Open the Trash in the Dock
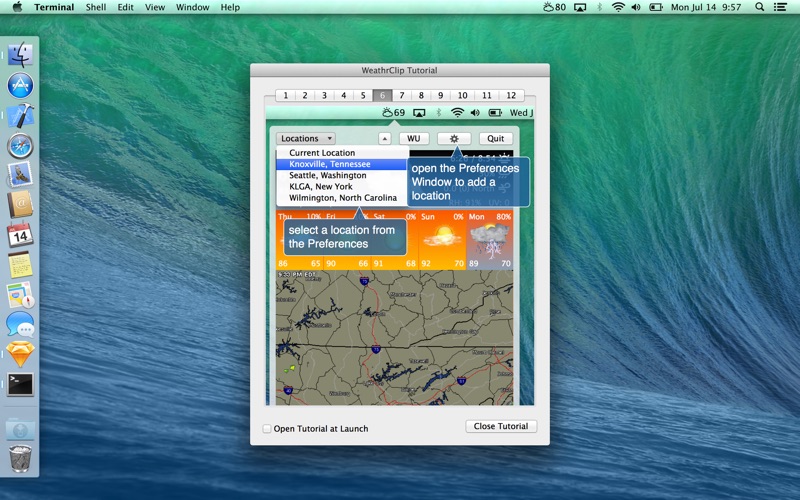Image resolution: width=800 pixels, height=500 pixels. coord(20,458)
